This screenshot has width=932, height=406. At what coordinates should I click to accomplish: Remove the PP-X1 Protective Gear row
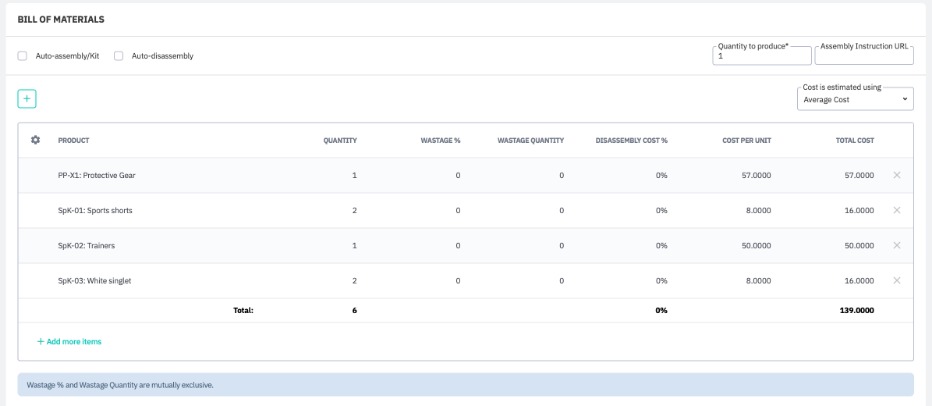pos(896,175)
